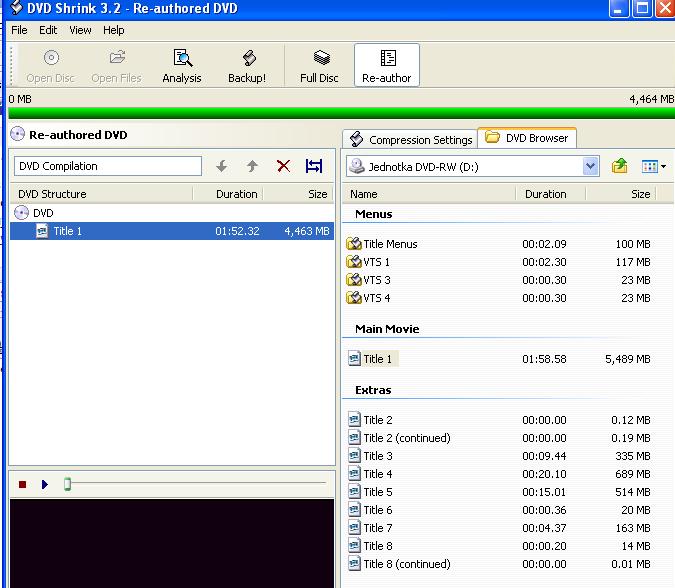Move title up with the up arrow

coord(252,166)
